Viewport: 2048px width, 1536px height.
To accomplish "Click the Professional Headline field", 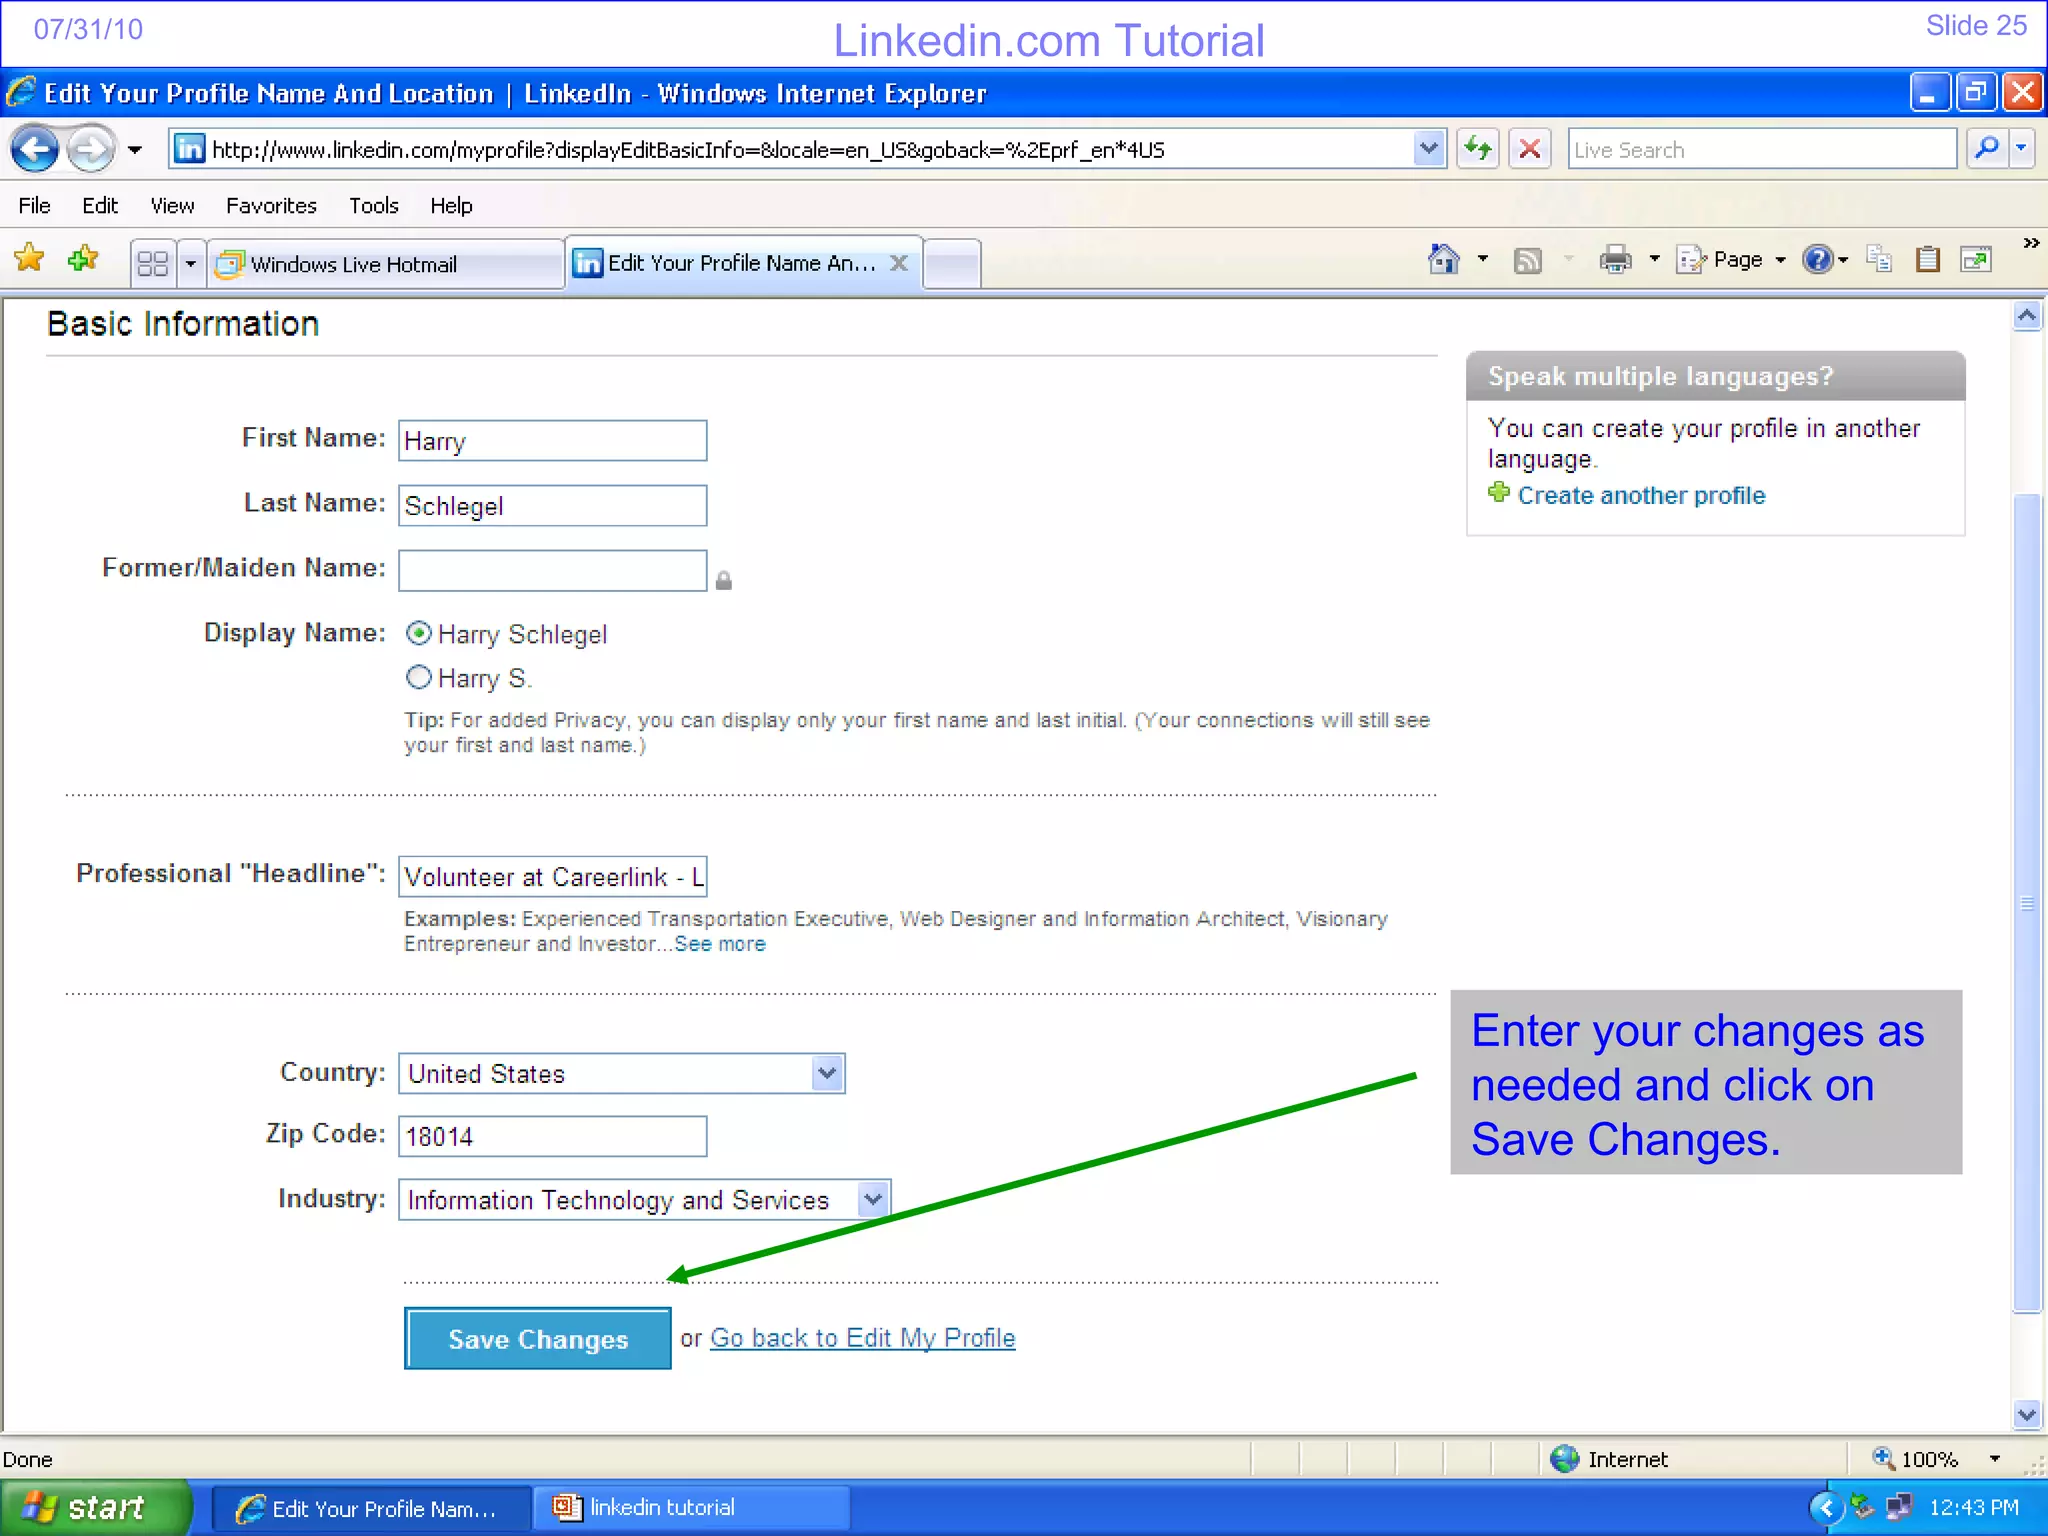I will coord(552,877).
